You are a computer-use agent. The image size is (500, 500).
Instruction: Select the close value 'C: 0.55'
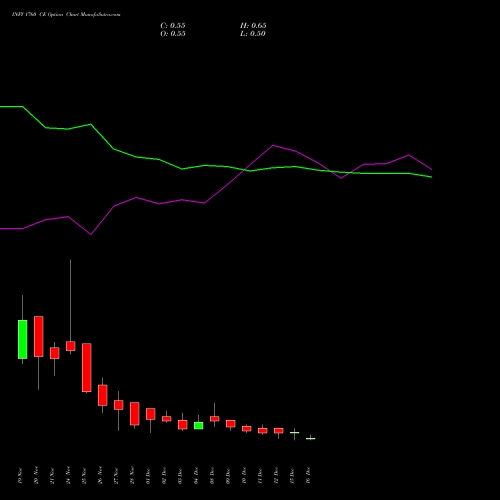pyautogui.click(x=173, y=26)
